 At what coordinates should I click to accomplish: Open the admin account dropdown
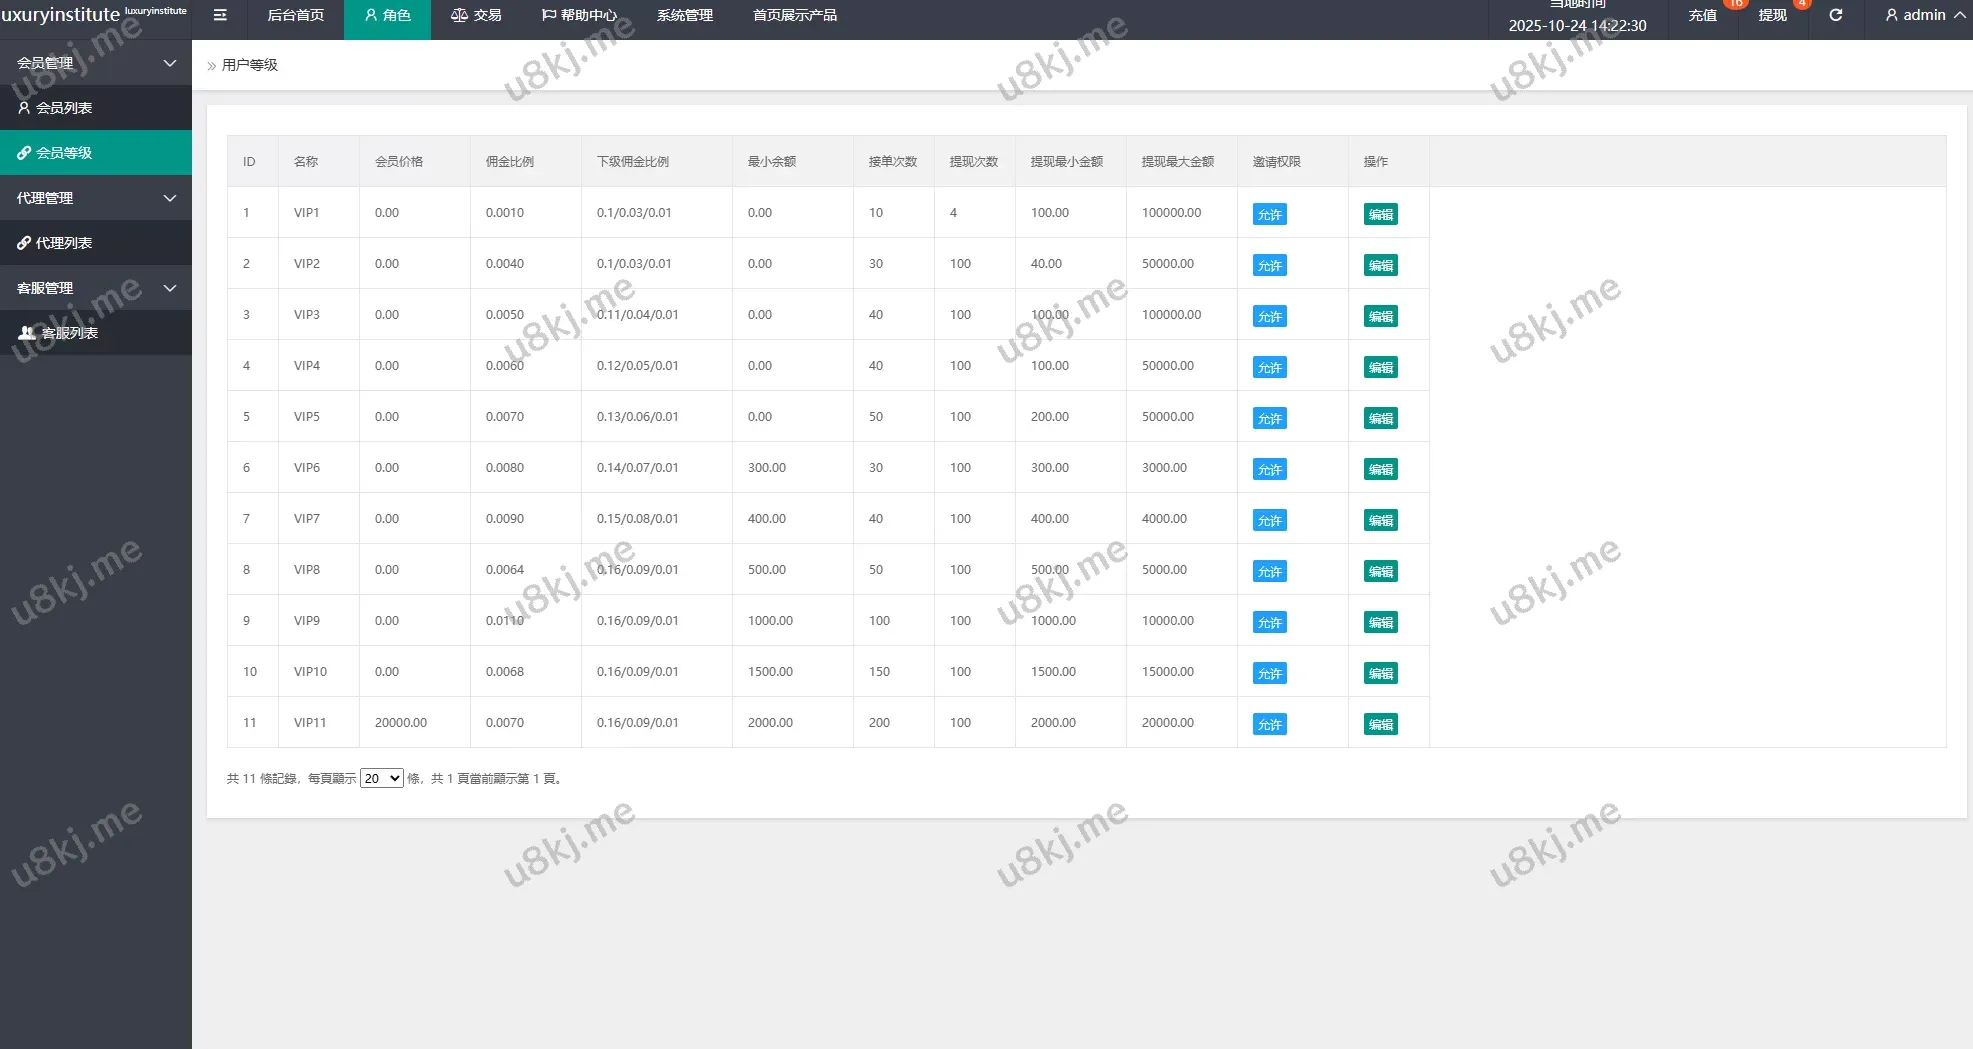tap(1924, 15)
